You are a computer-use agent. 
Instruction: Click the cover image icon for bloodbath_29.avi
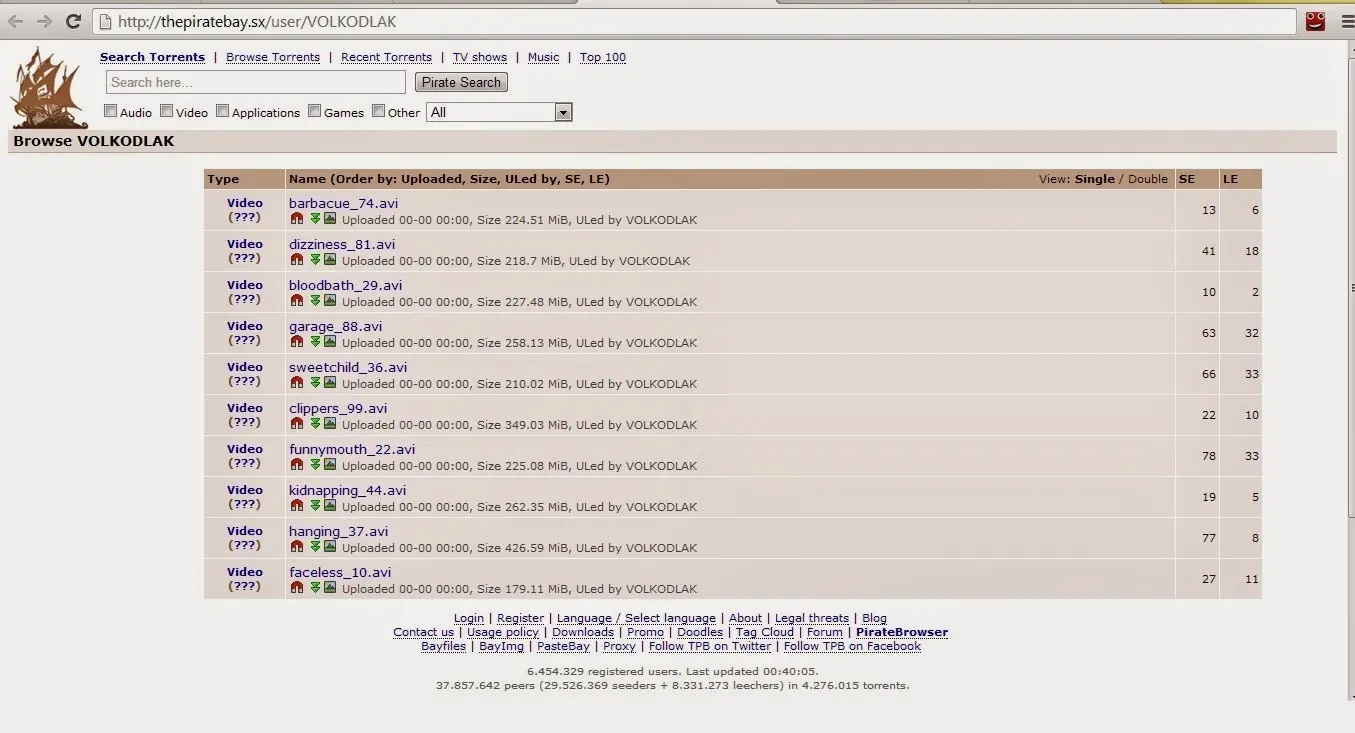tap(330, 300)
